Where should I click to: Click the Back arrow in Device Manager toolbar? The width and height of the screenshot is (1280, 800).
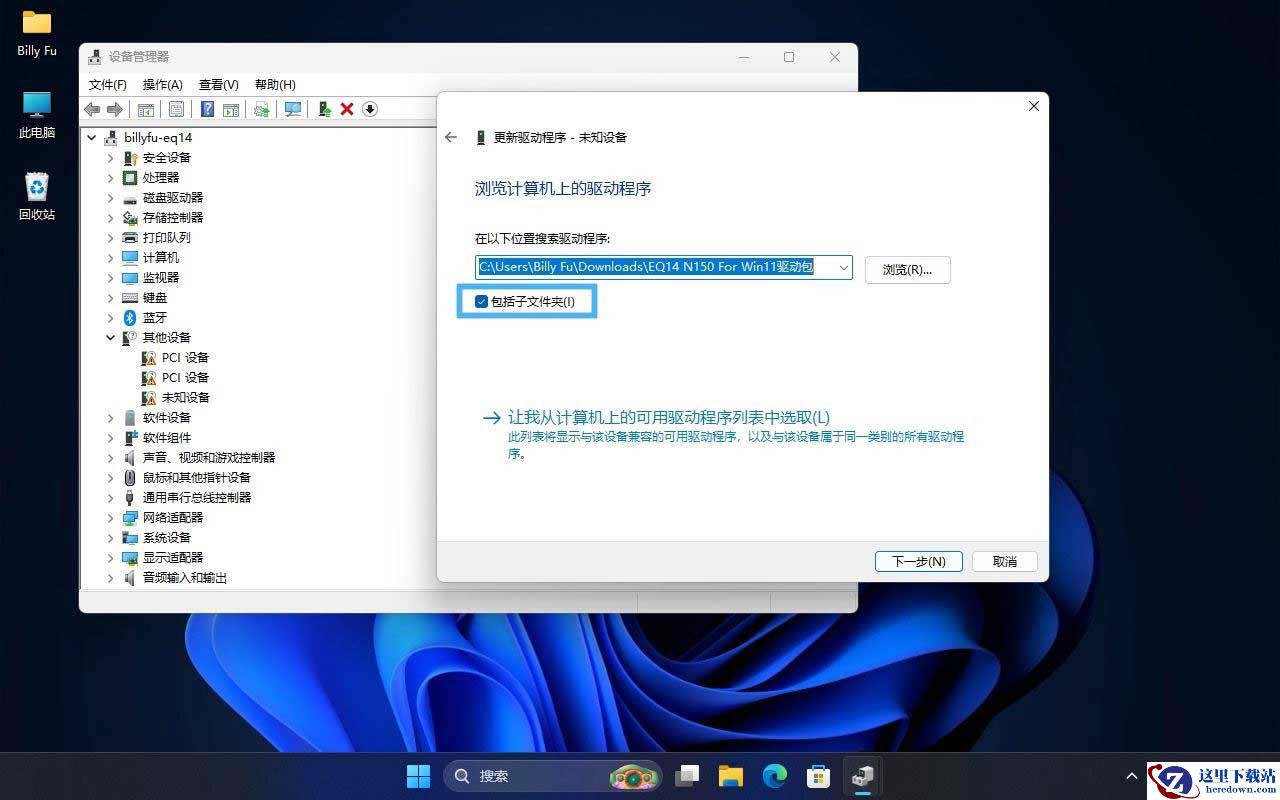pyautogui.click(x=92, y=109)
